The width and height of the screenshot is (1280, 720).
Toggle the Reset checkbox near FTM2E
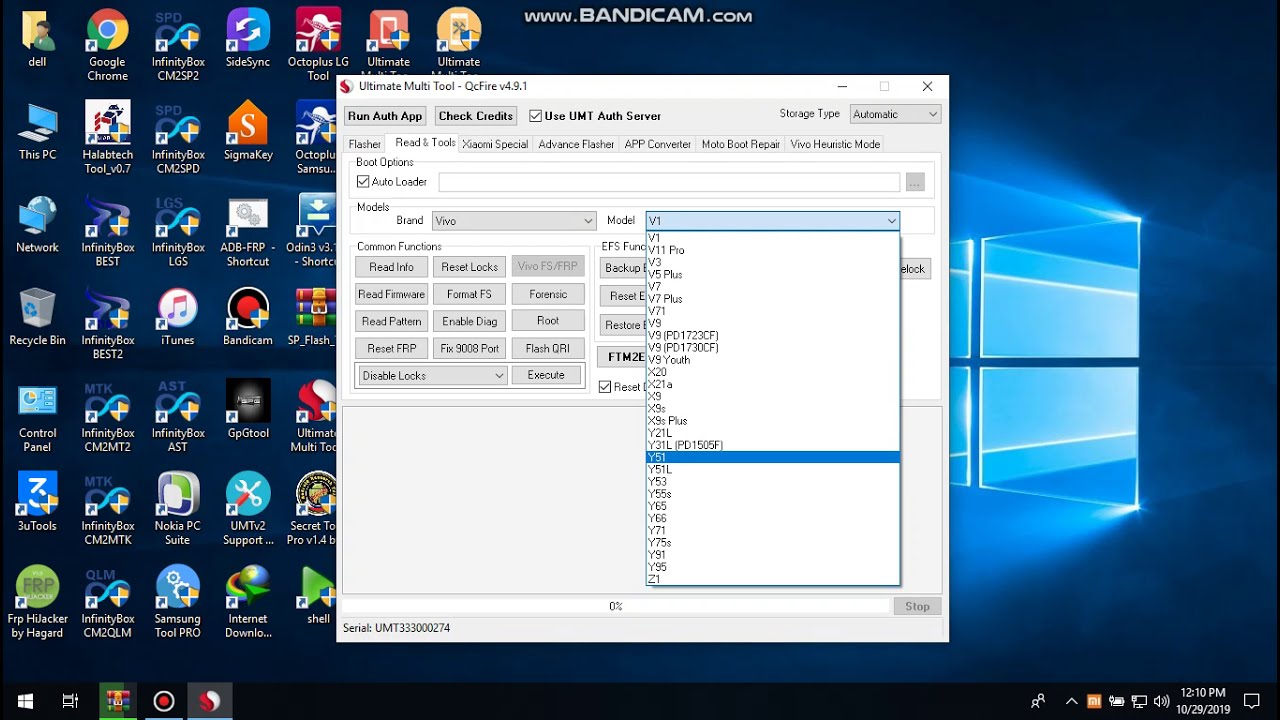[x=605, y=387]
